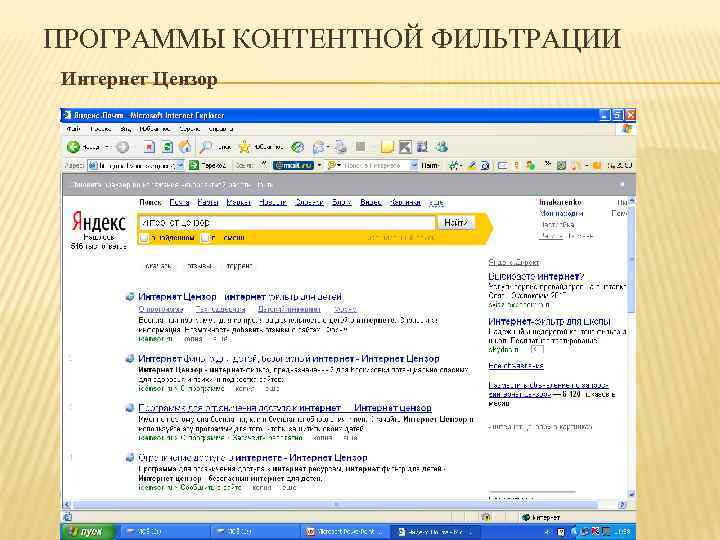The image size is (720, 540).
Task: Click the 'торрент' suggestion chip
Action: (x=239, y=266)
